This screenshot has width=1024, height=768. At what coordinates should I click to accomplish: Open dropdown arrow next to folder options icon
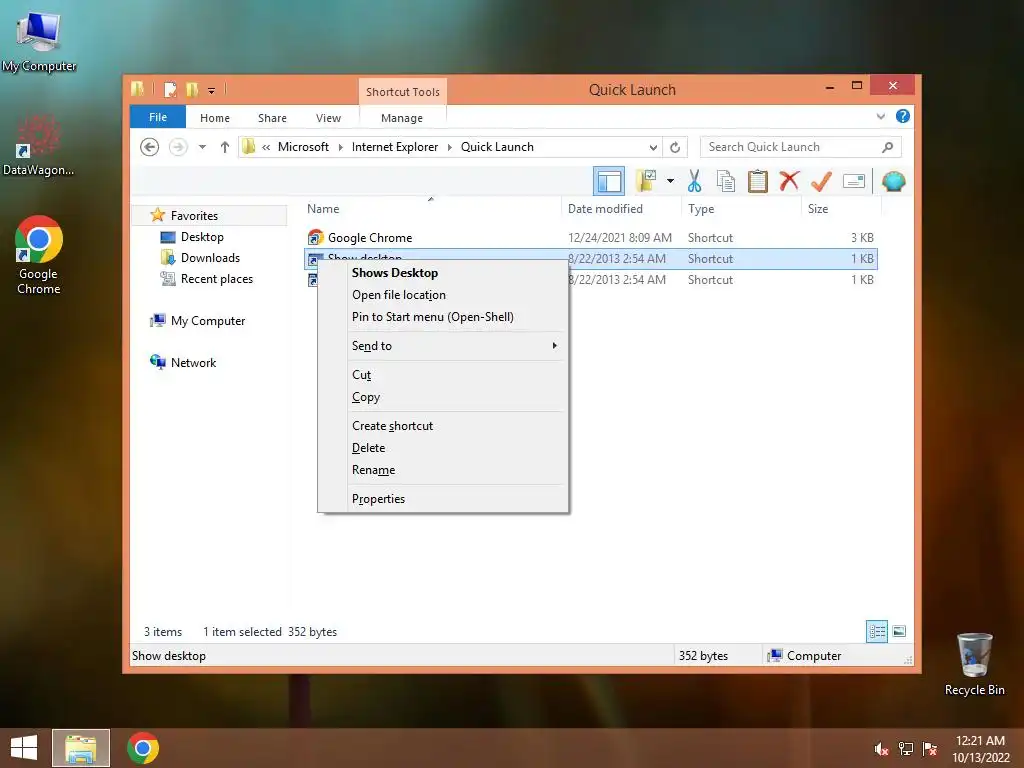670,181
